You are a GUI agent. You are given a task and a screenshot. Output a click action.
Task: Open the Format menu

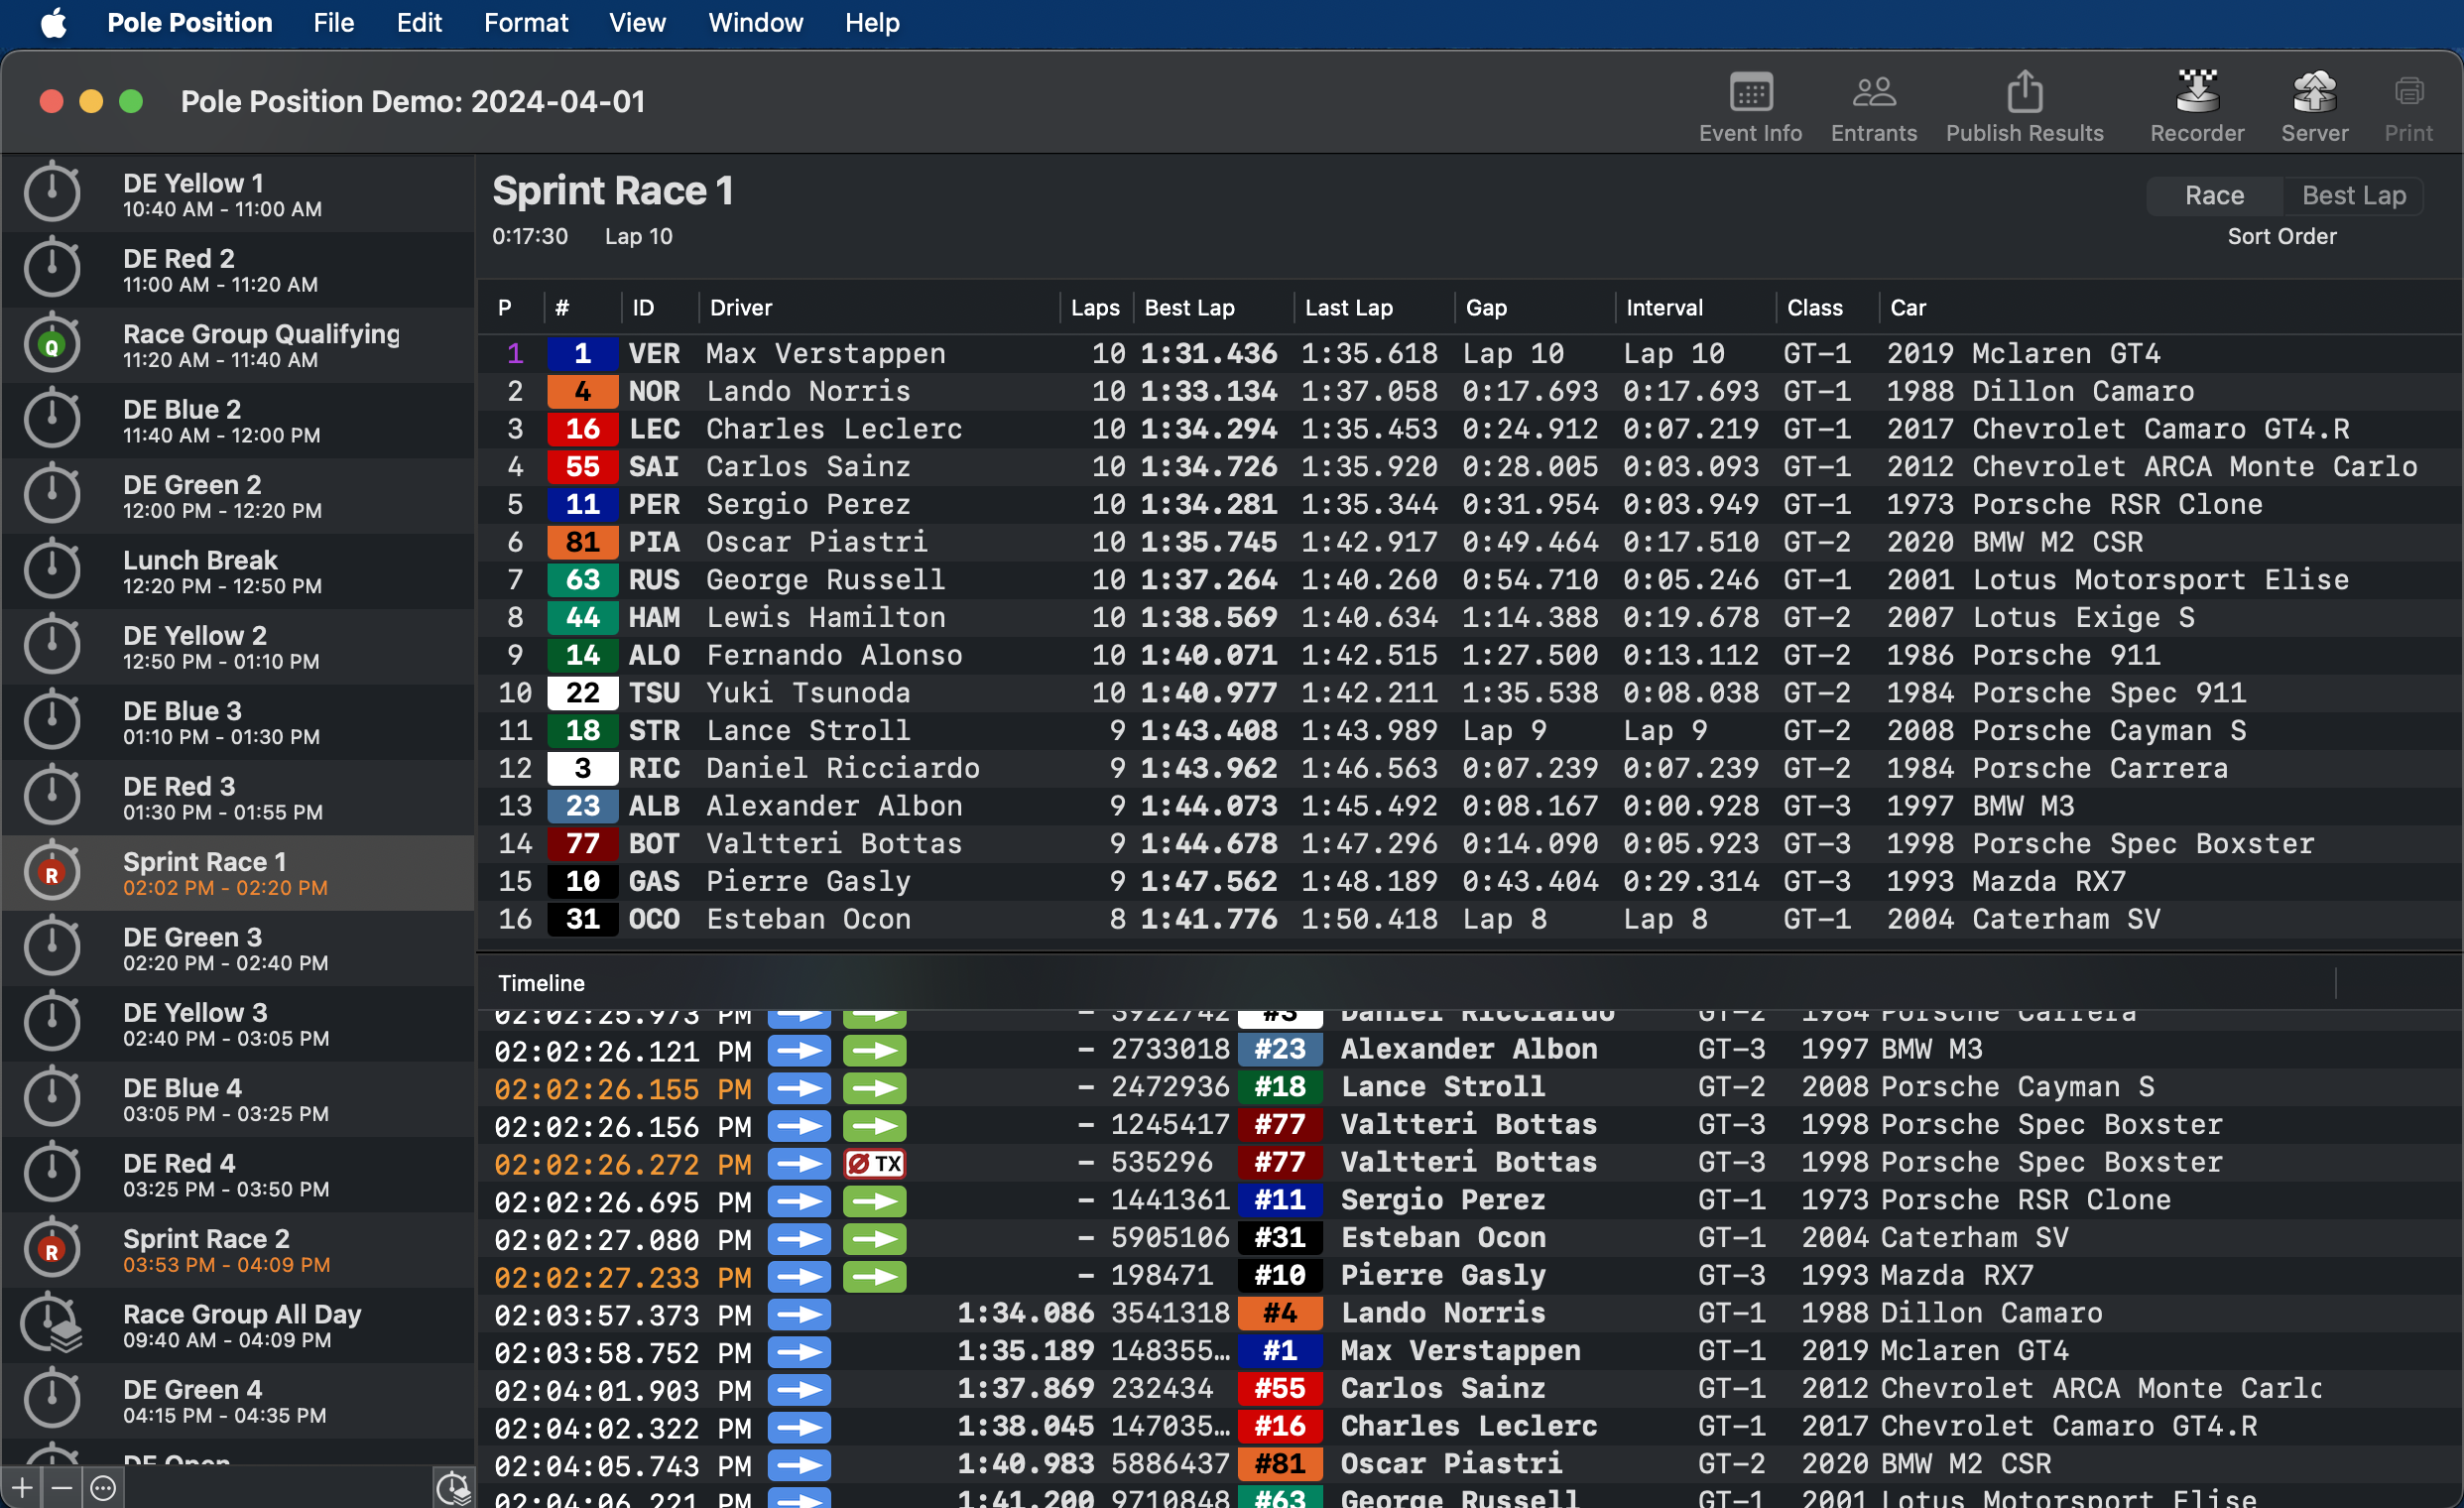pyautogui.click(x=525, y=22)
